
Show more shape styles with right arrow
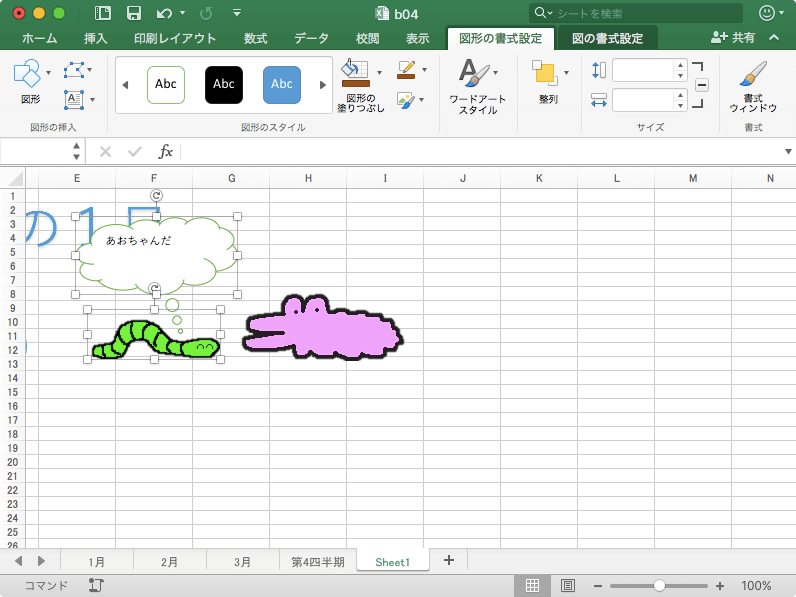pyautogui.click(x=322, y=85)
